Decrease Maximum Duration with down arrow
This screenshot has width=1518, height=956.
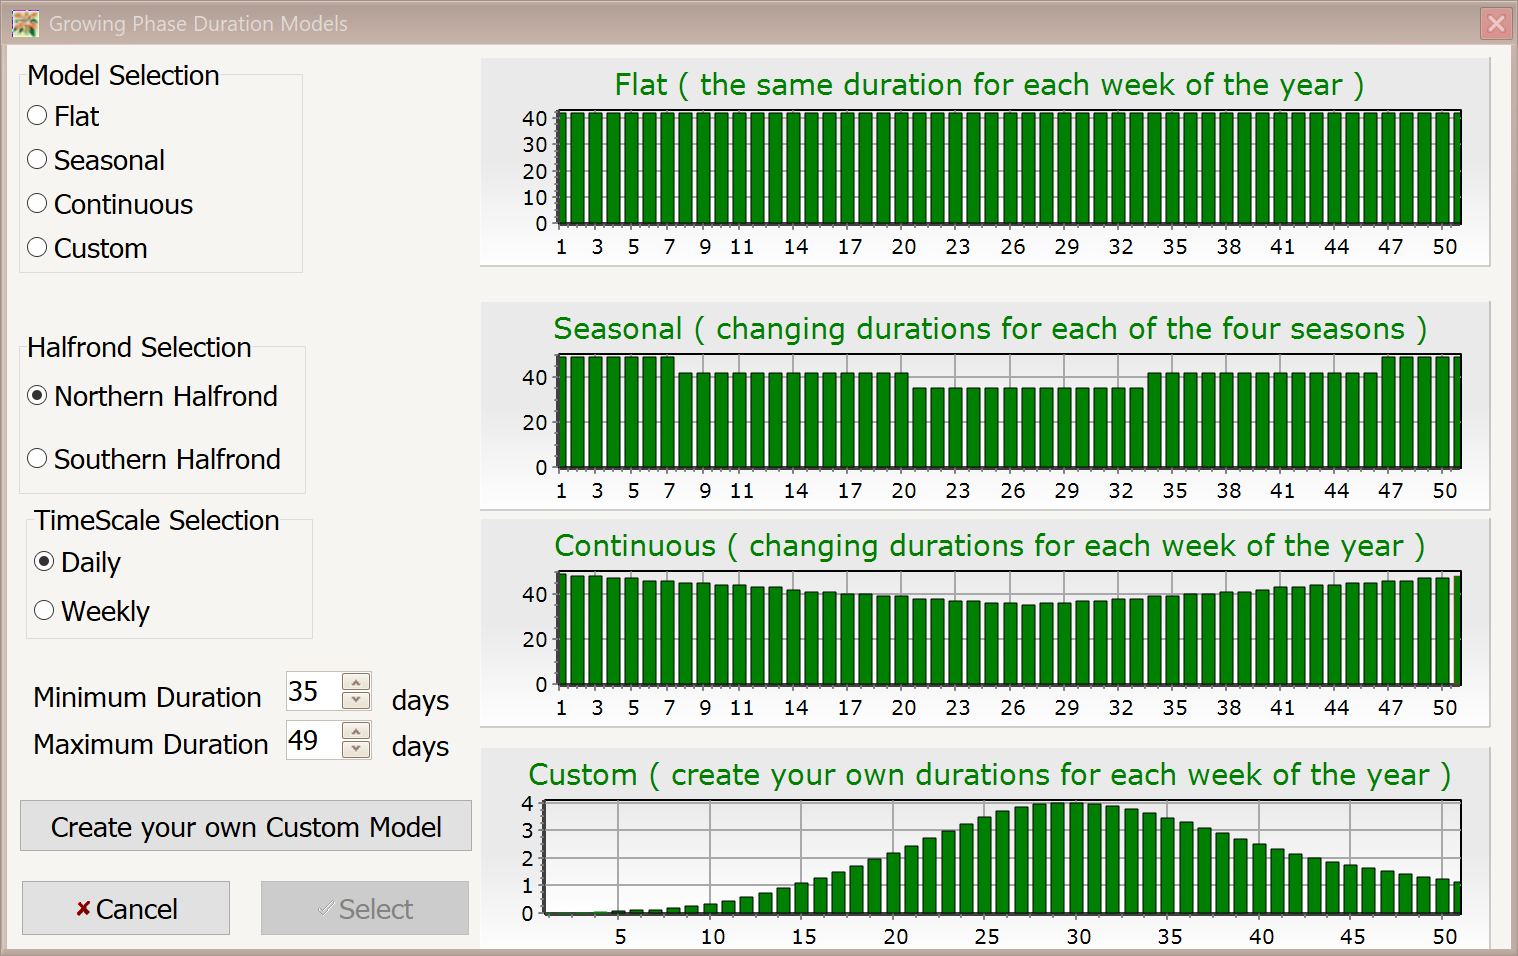pos(356,749)
